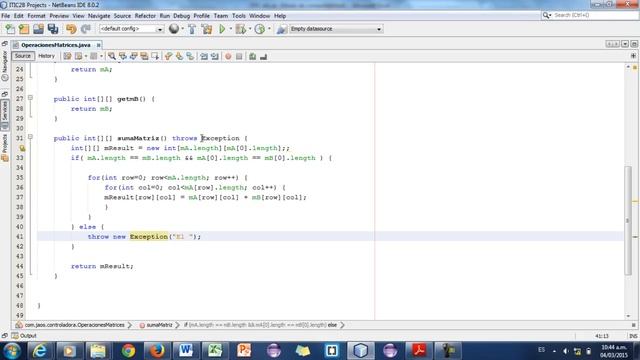Run the project with green play icon
This screenshot has width=640, height=360.
pyautogui.click(x=222, y=29)
